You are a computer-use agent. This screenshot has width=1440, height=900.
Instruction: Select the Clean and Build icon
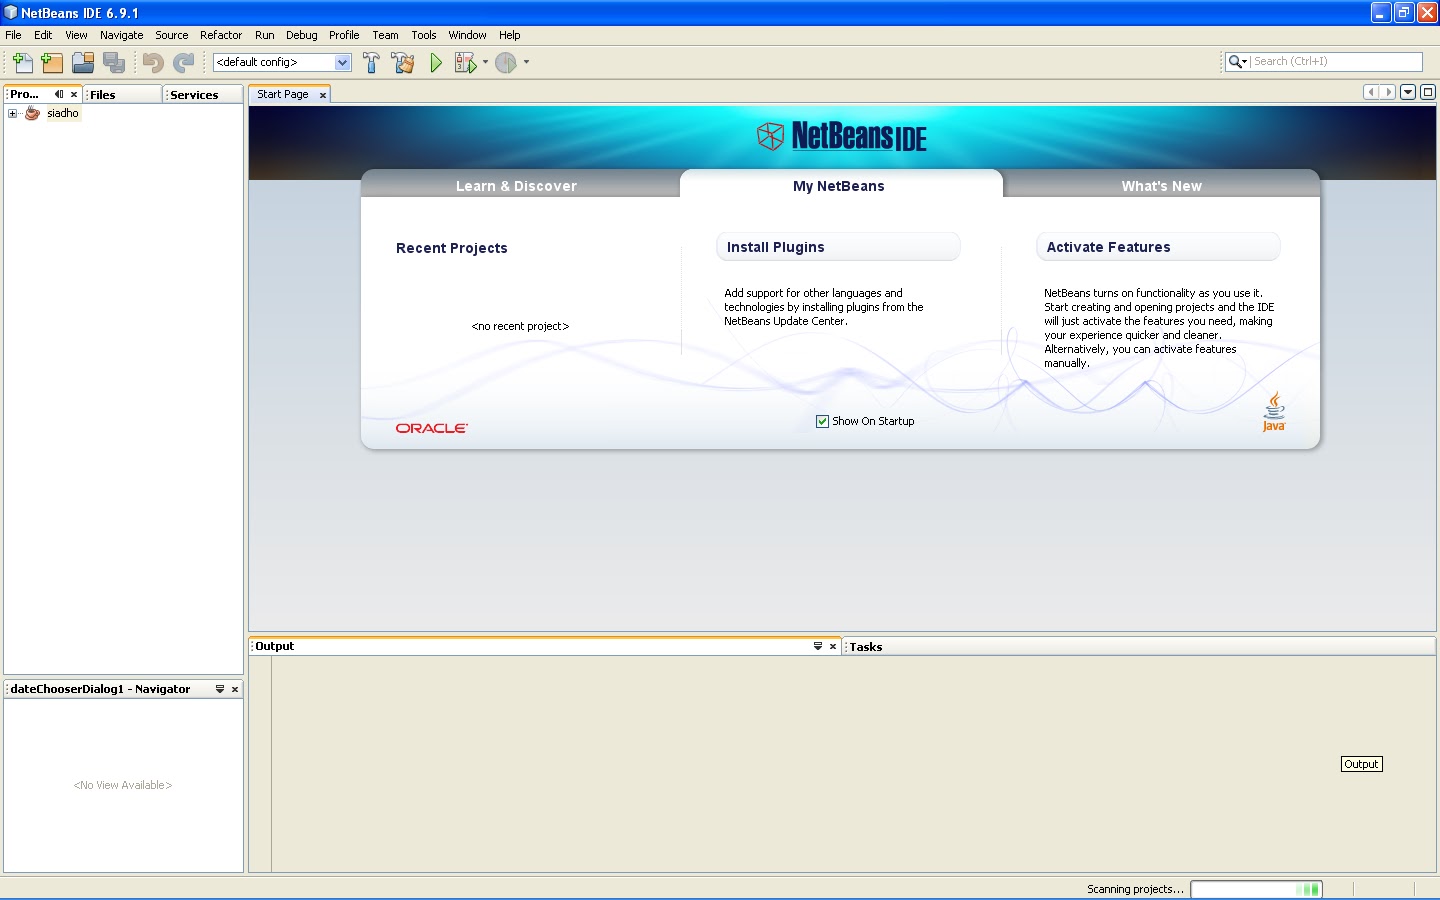point(402,62)
